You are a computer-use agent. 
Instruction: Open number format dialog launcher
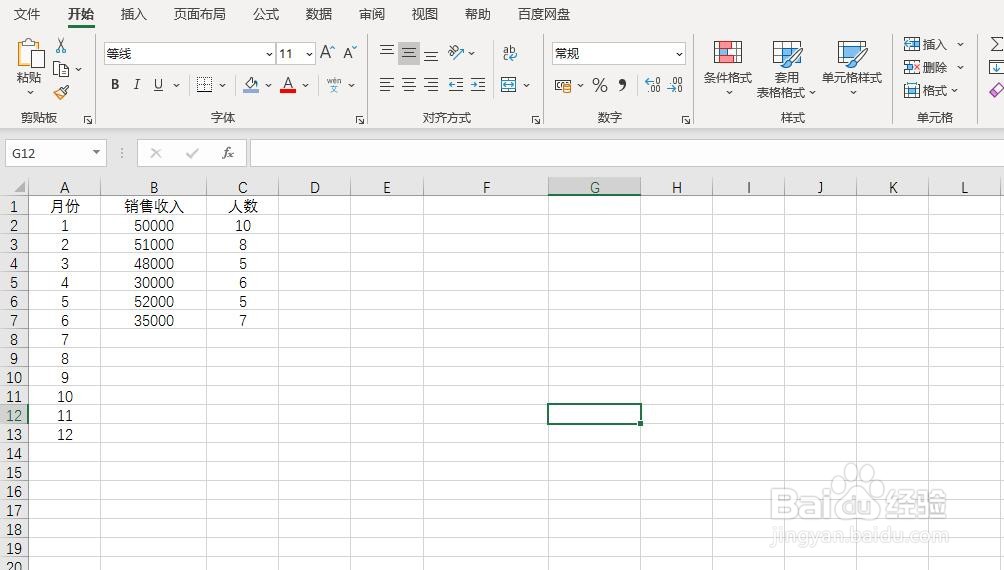(686, 120)
